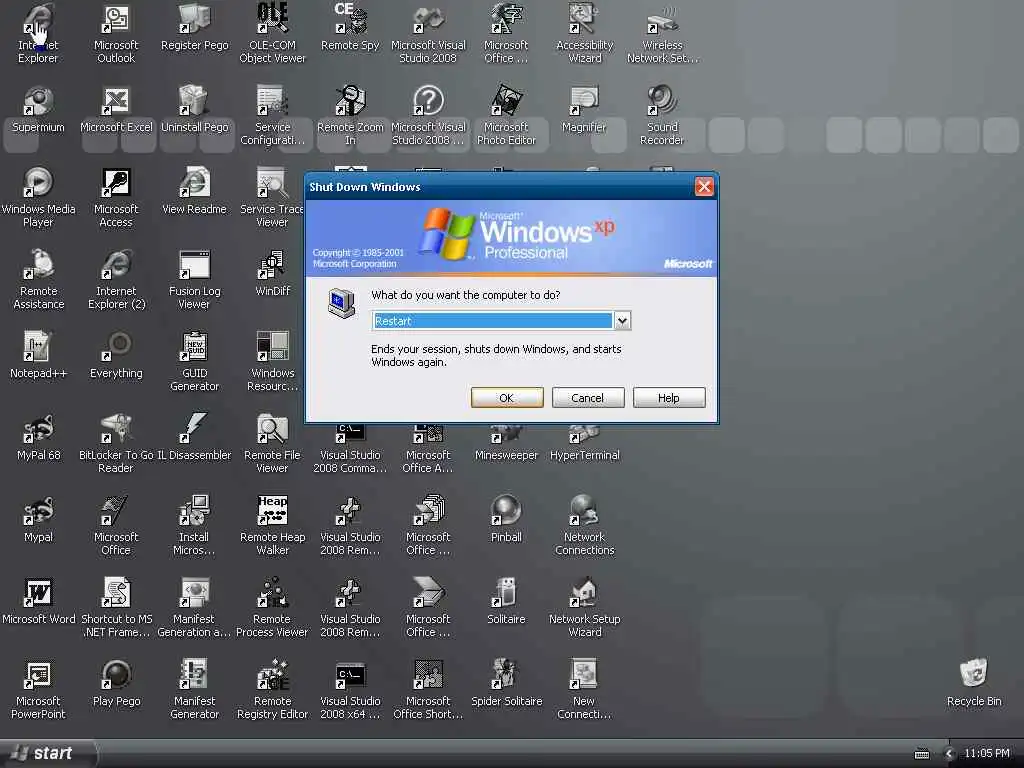1024x768 pixels.
Task: Expand the shutdown action dropdown arrow
Action: click(622, 321)
